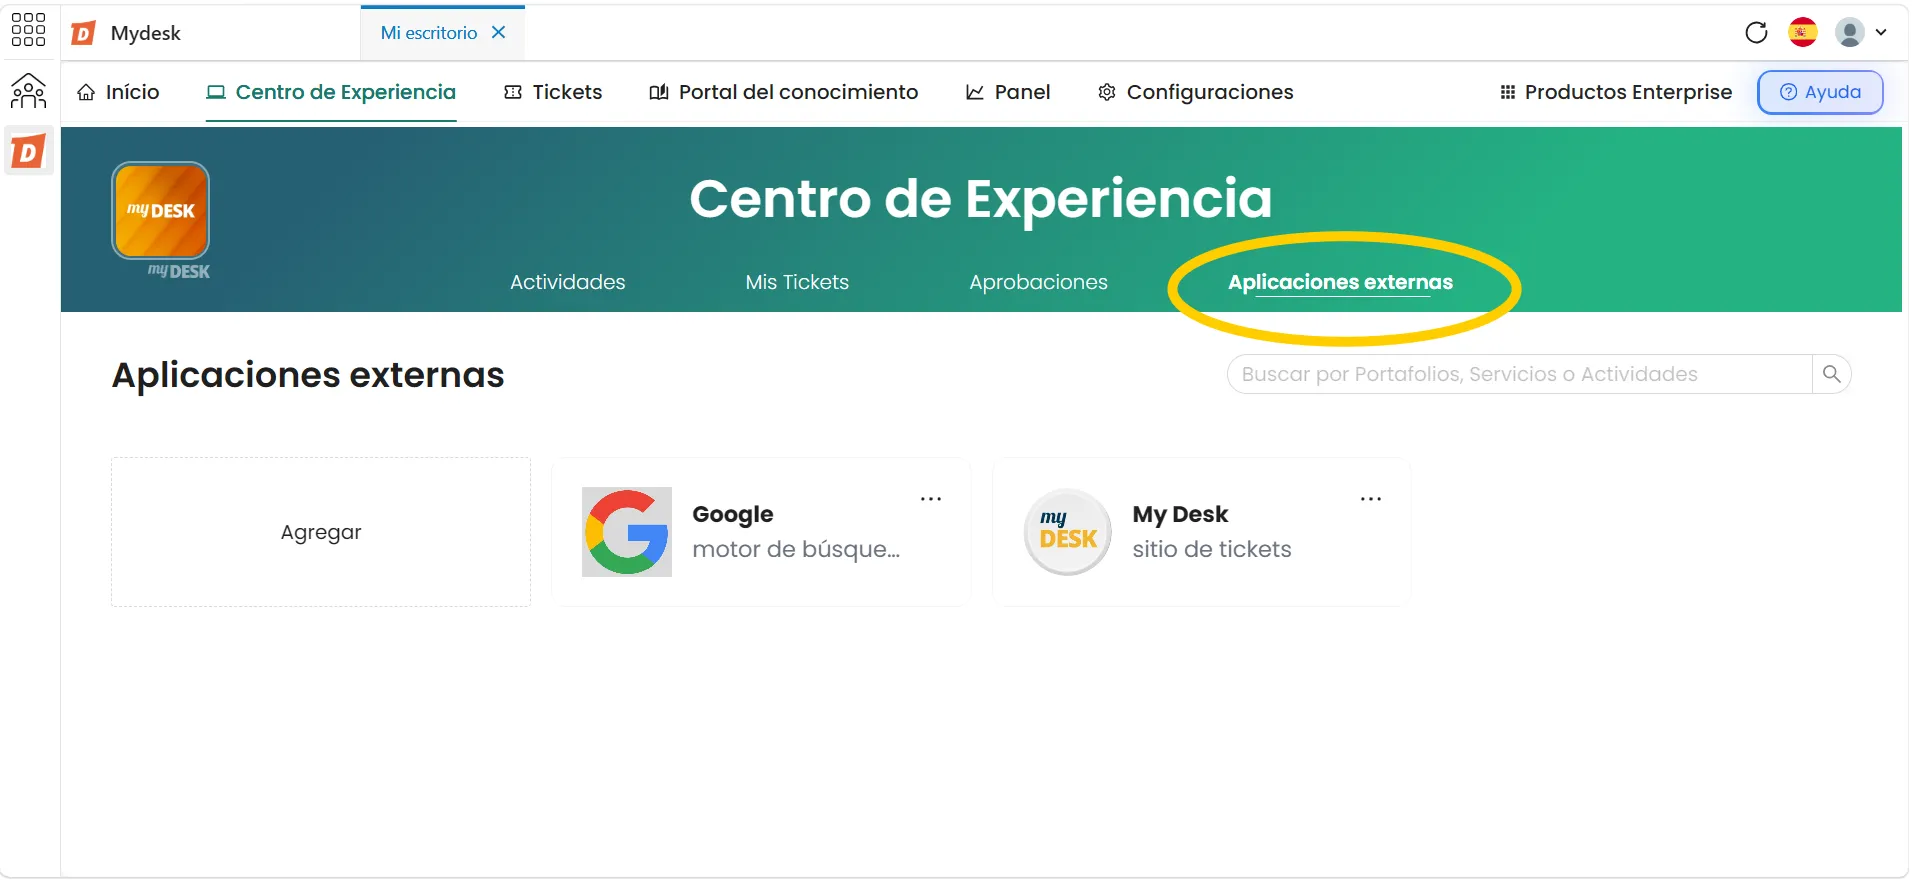
Task: Focus the Buscar por Portafolios search field
Action: tap(1520, 374)
